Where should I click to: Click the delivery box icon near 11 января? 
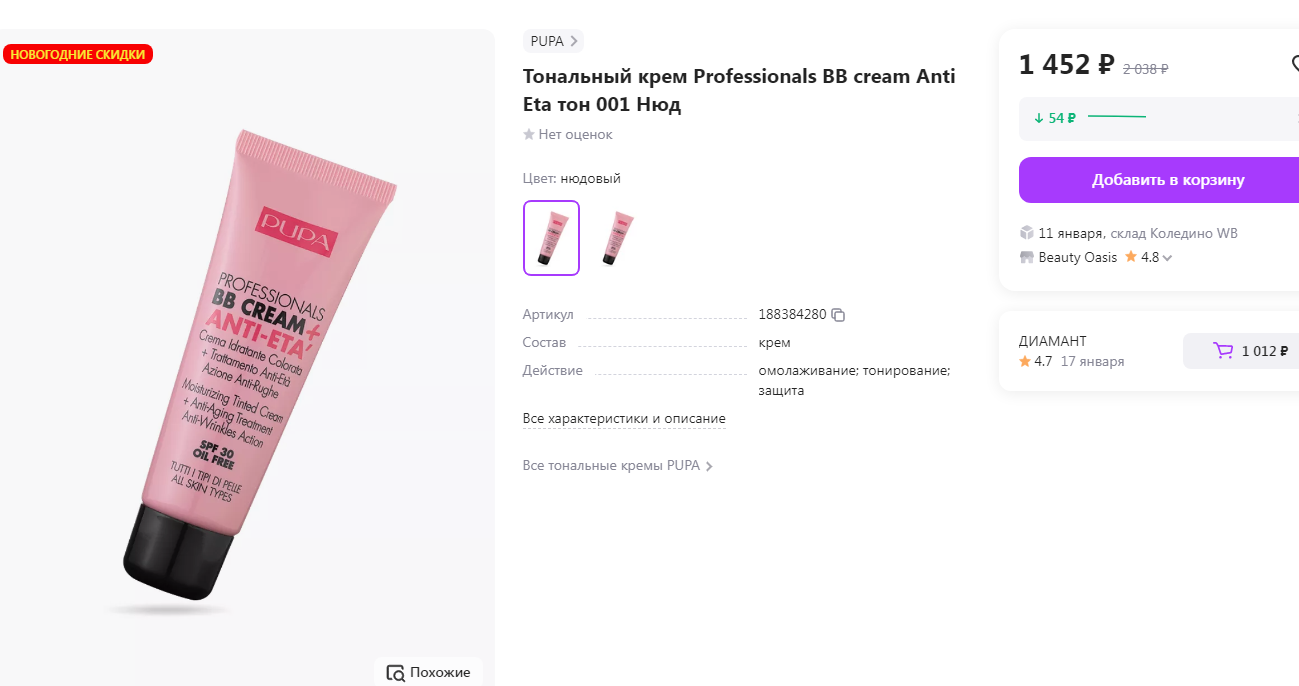(1027, 231)
